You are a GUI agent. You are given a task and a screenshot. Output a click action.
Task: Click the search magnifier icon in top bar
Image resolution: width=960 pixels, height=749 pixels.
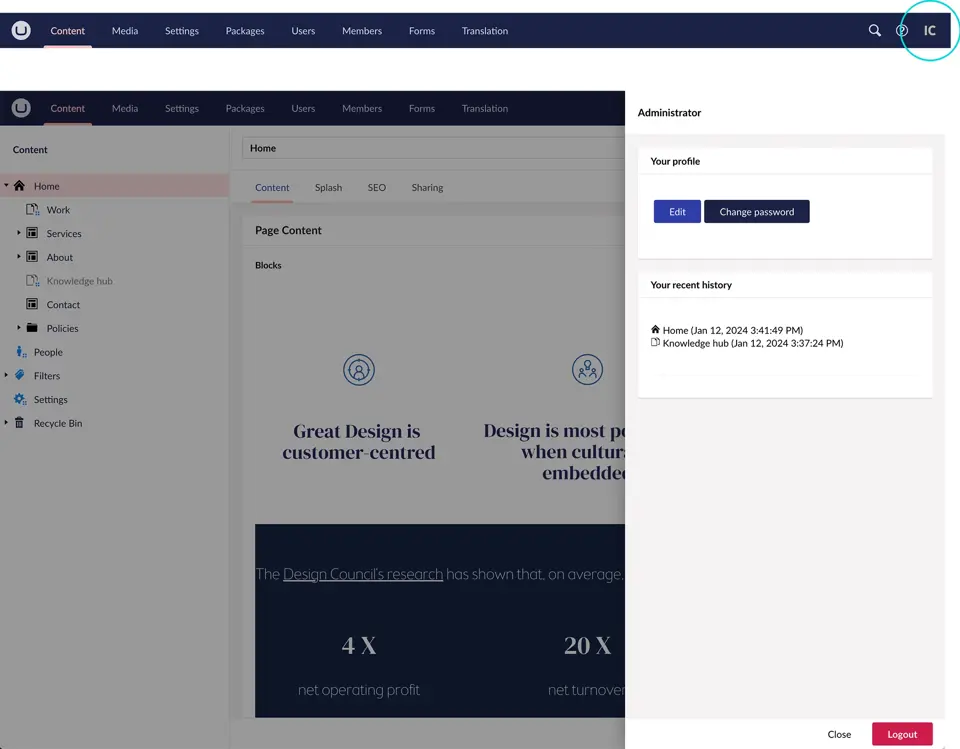pyautogui.click(x=874, y=31)
